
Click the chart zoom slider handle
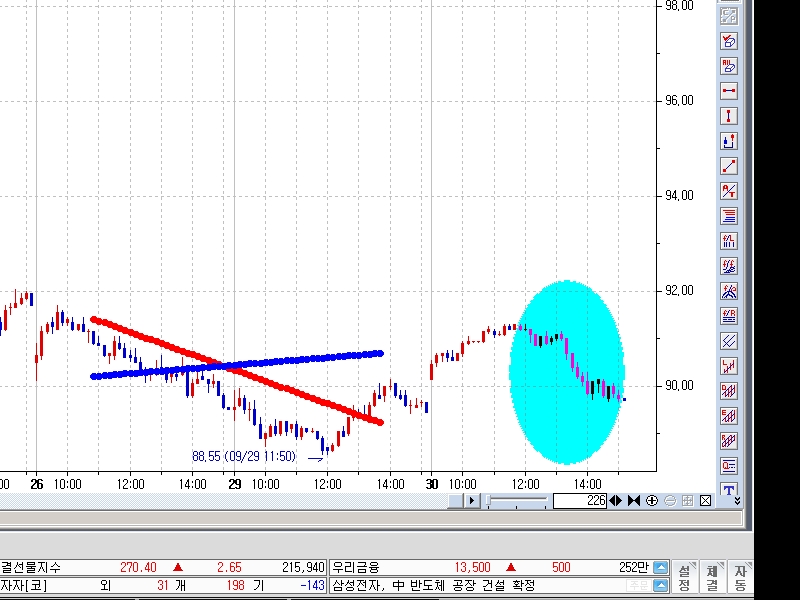point(490,500)
